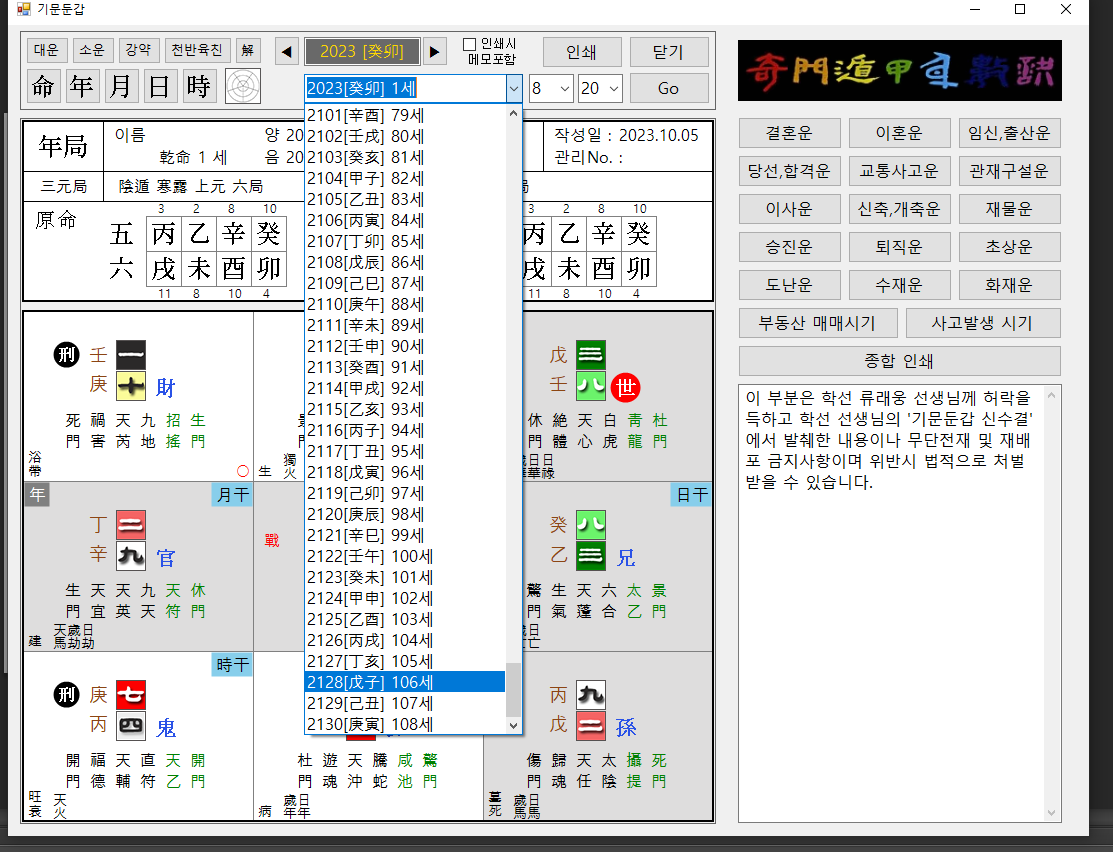
Task: Open 이사운 moving fortune
Action: click(x=789, y=209)
